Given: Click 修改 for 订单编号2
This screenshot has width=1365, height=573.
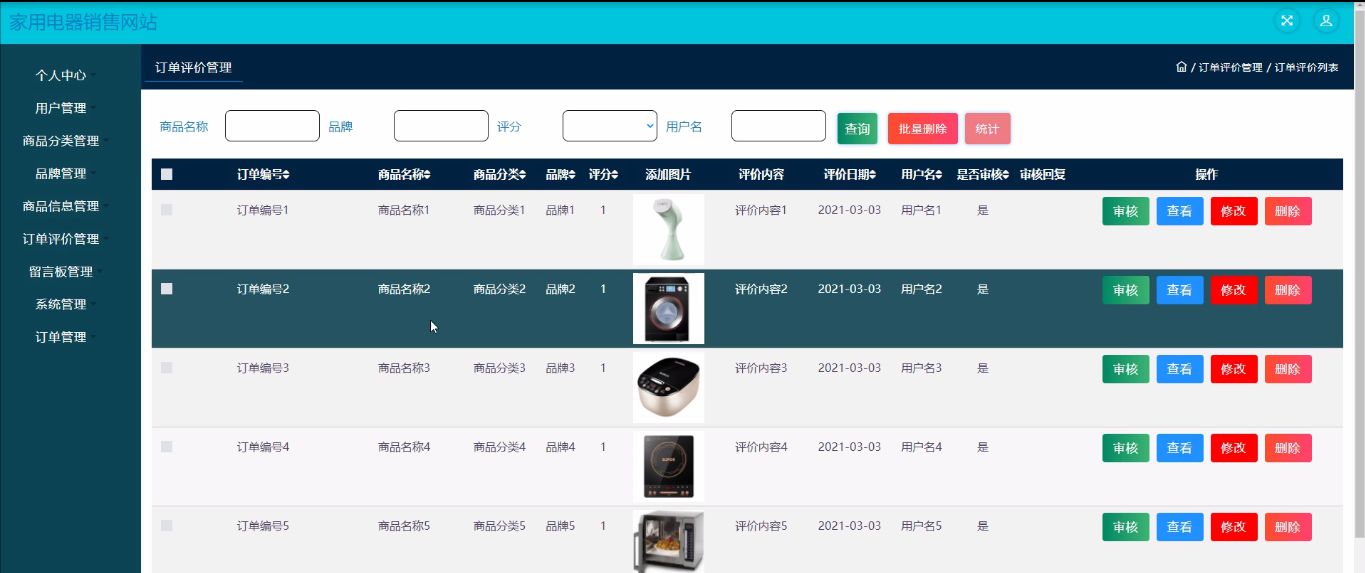Looking at the screenshot, I should [x=1234, y=290].
